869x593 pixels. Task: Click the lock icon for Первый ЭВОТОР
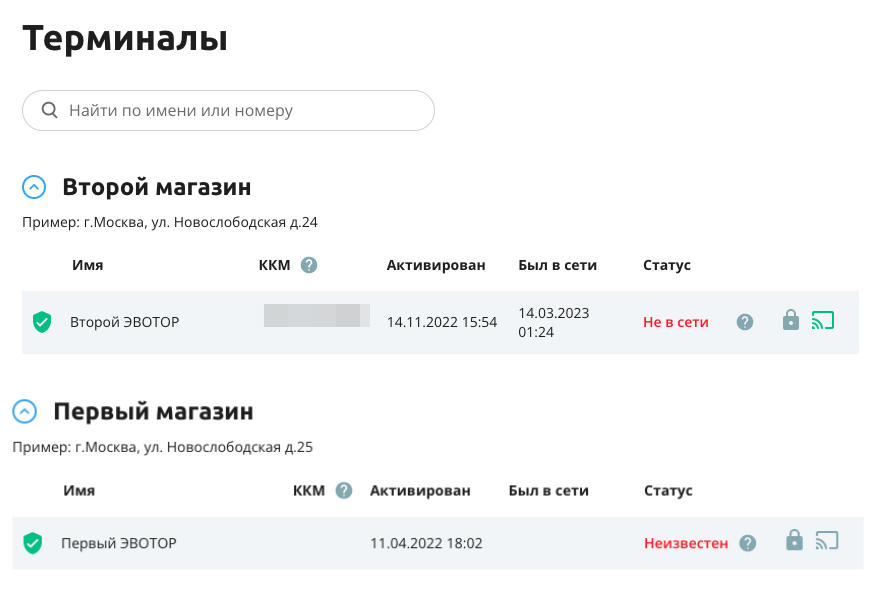(x=794, y=540)
